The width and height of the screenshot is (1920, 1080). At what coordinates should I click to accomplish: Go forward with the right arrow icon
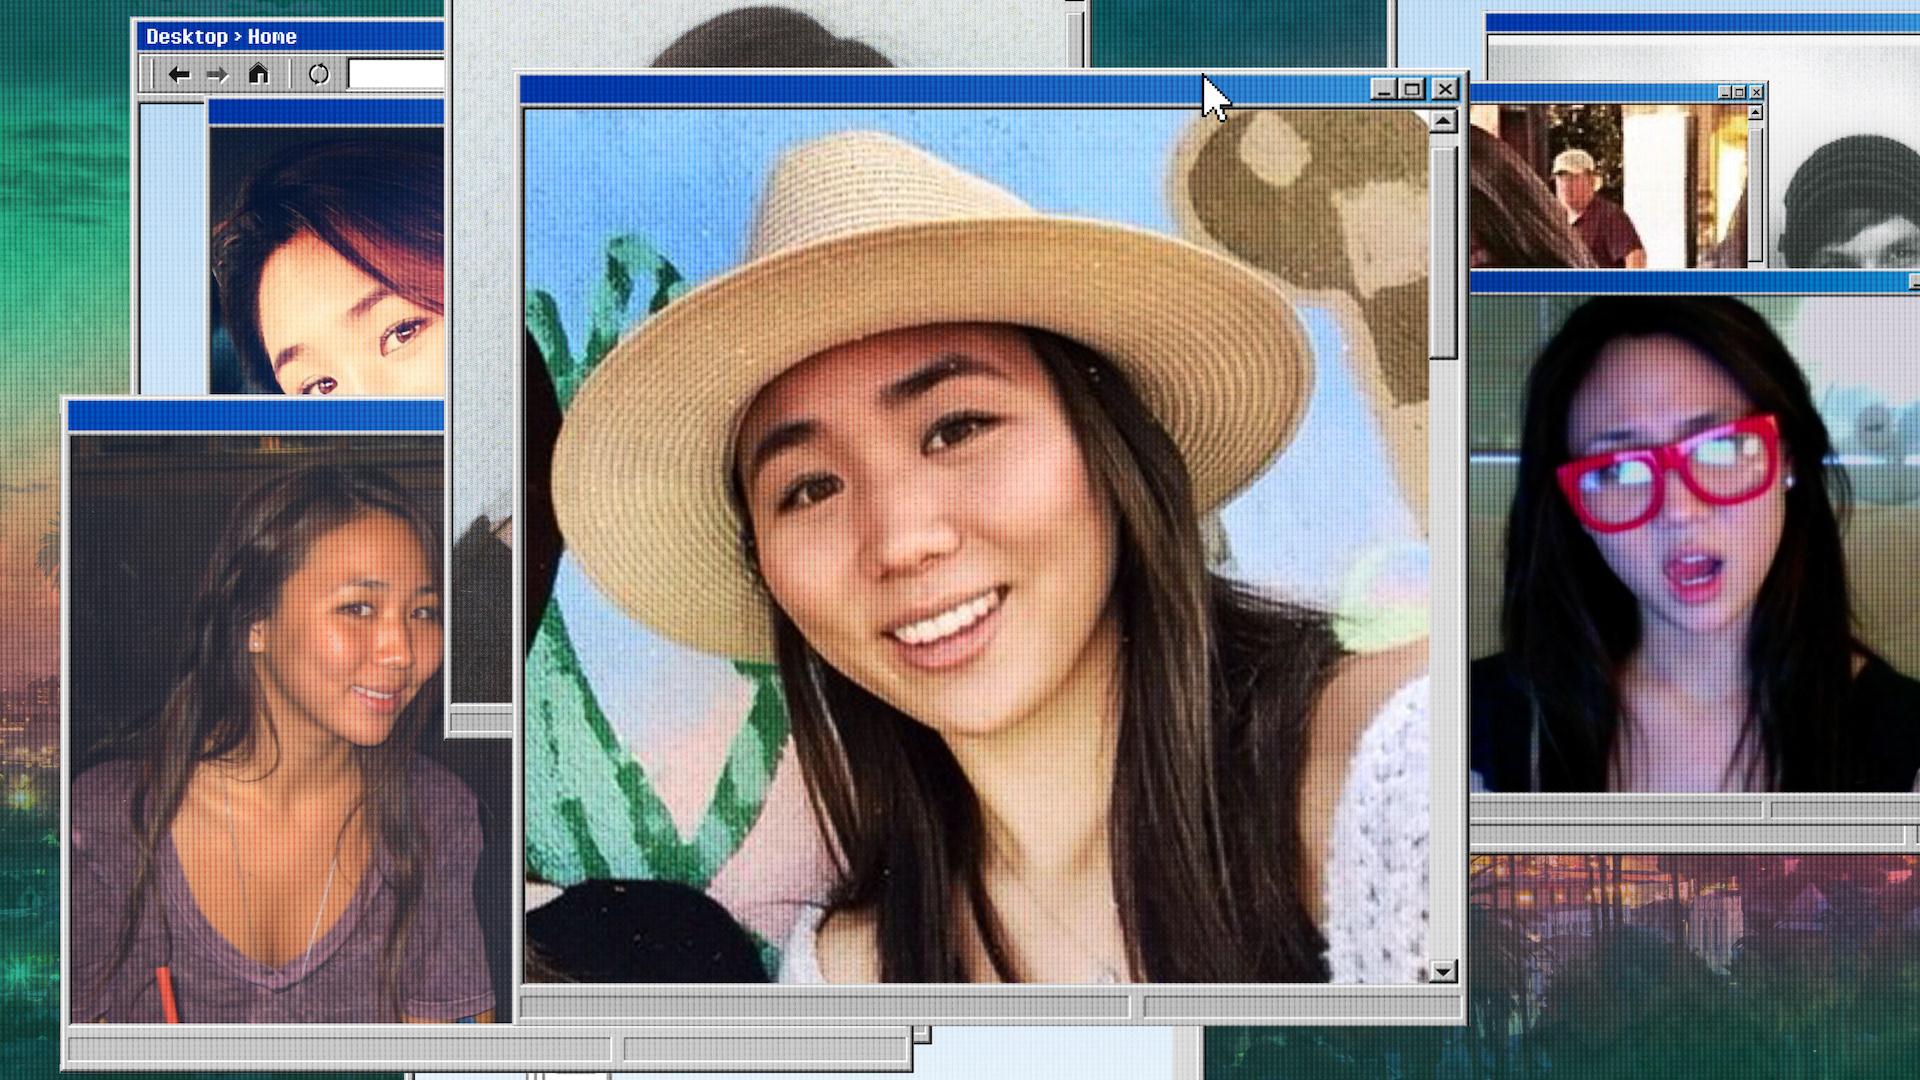(x=217, y=74)
